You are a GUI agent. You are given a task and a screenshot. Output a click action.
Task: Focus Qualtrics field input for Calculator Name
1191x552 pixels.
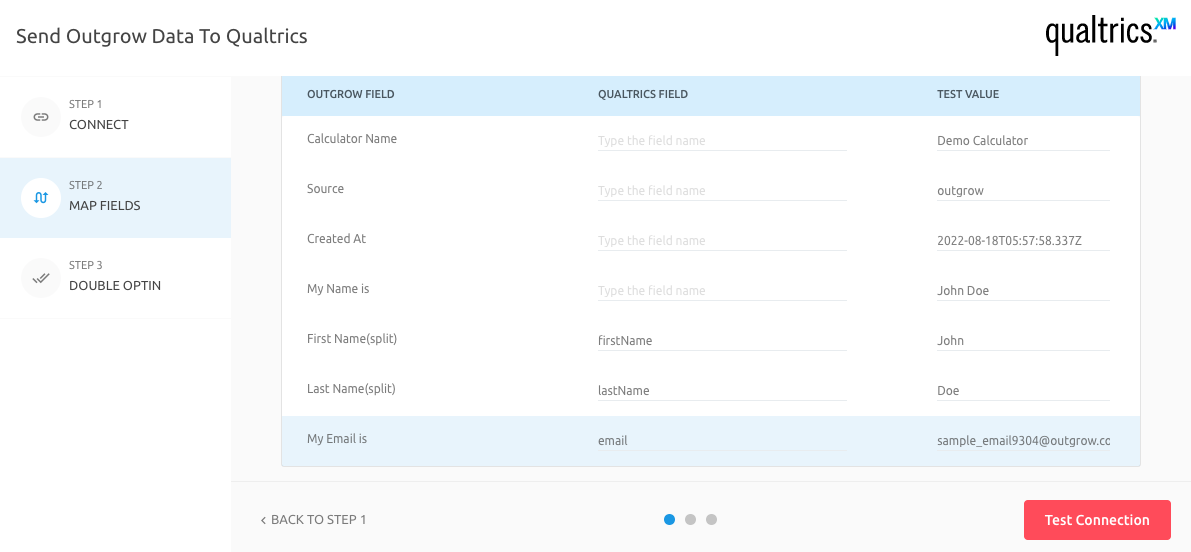tap(722, 140)
